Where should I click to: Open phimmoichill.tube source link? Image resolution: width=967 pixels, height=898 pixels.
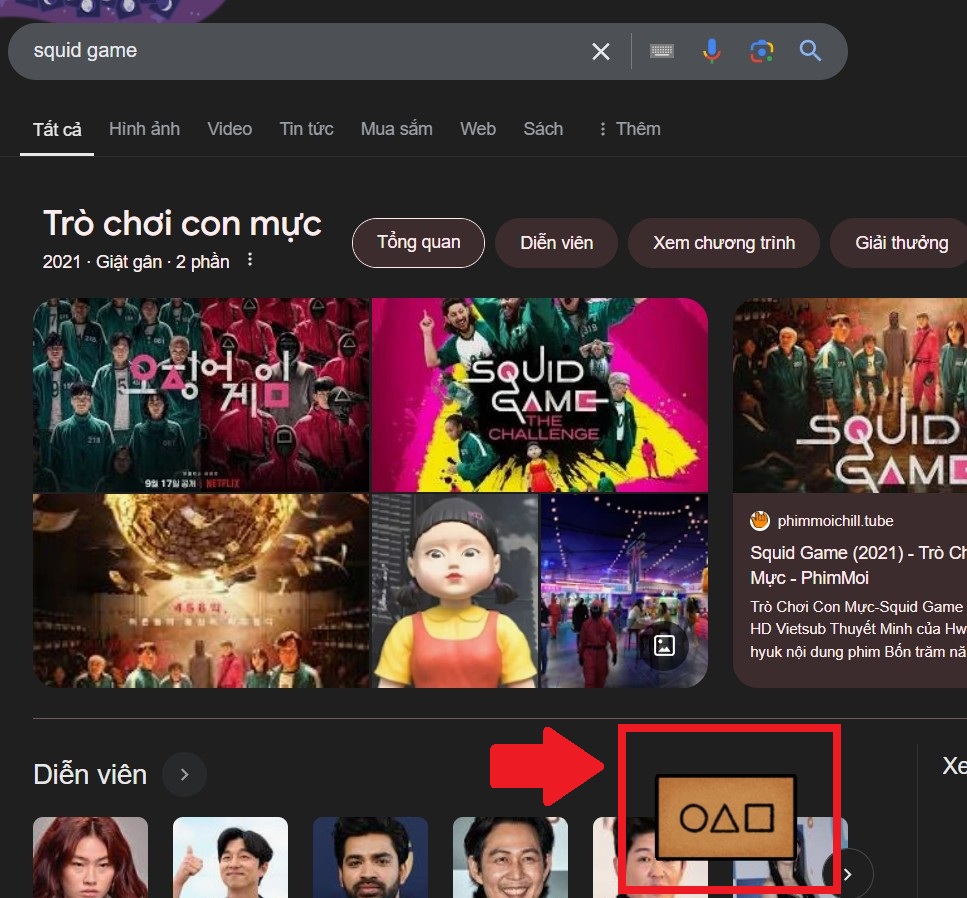tap(836, 521)
